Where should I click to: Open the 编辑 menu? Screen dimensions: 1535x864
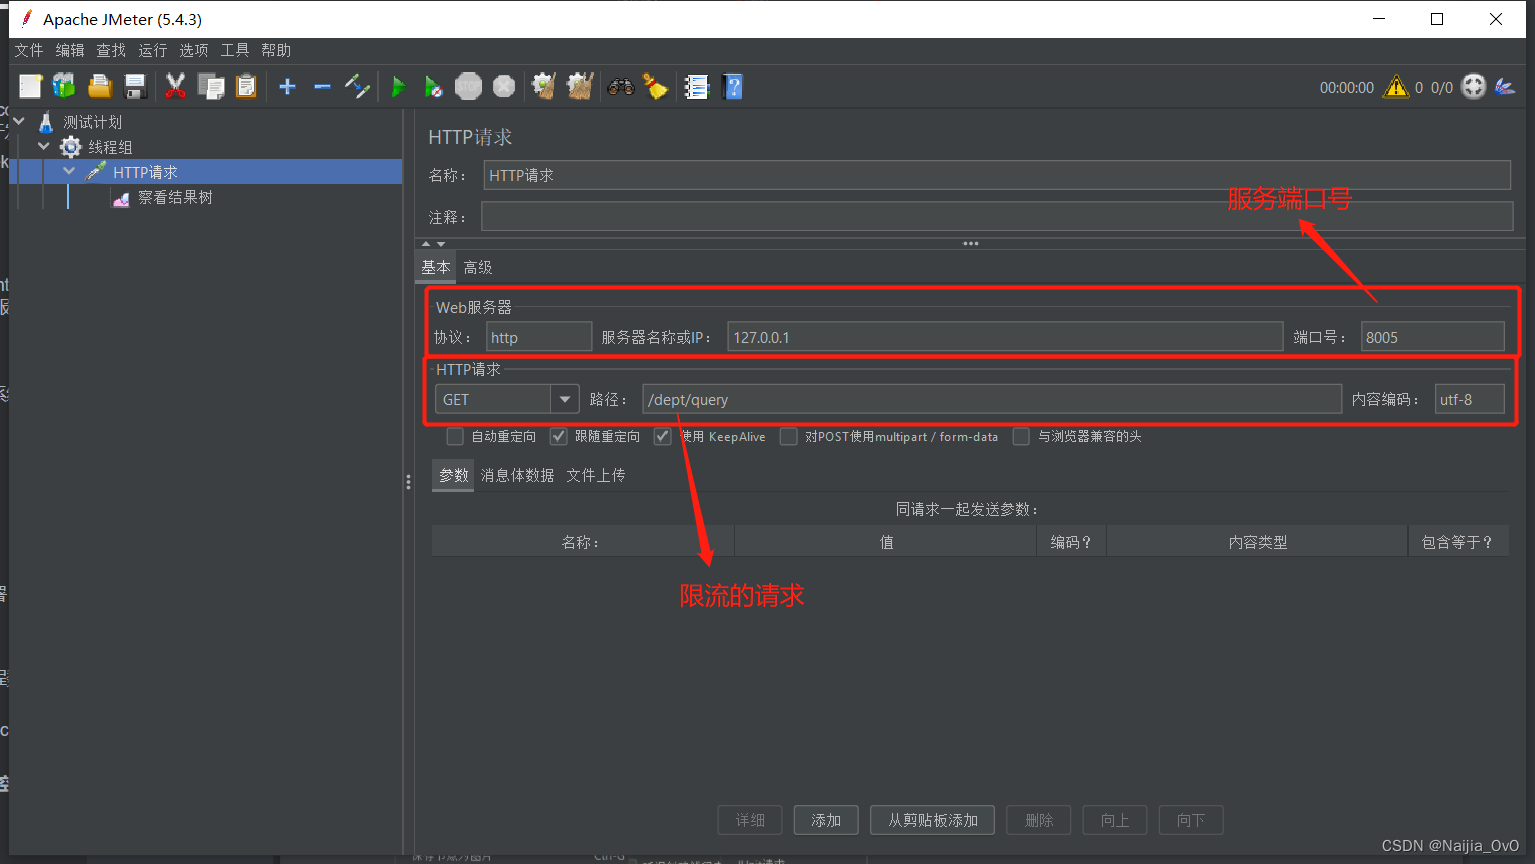click(70, 50)
